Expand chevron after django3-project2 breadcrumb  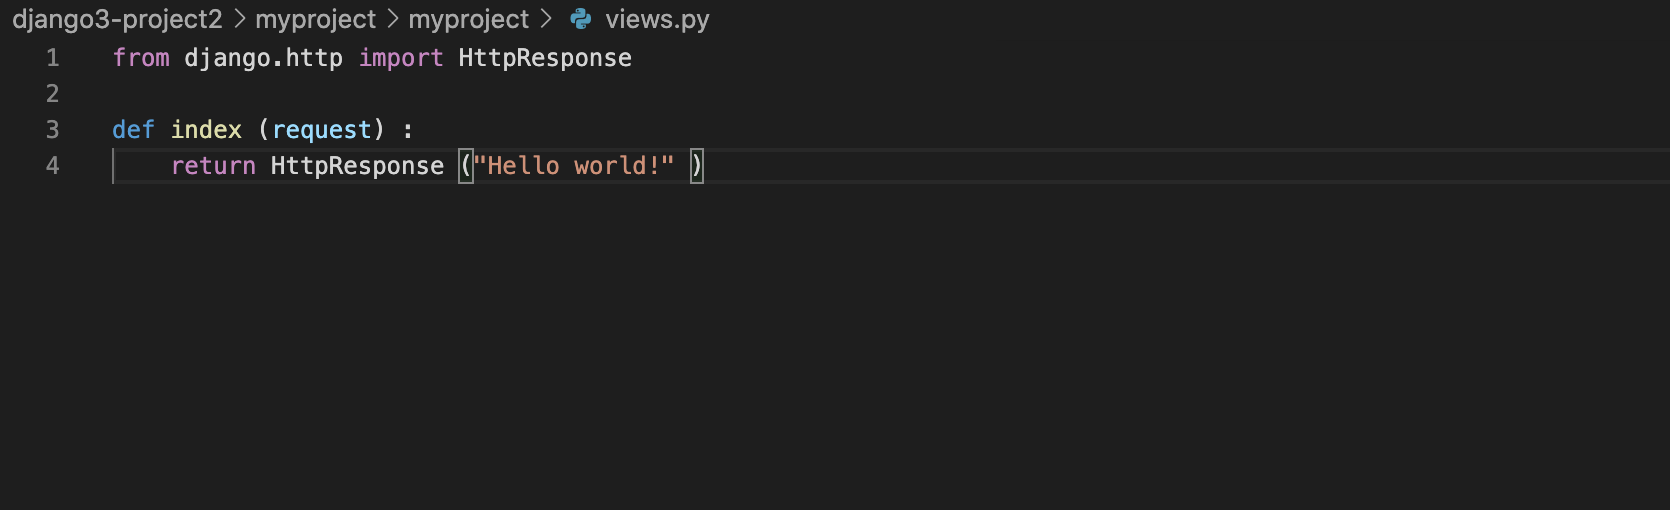239,19
